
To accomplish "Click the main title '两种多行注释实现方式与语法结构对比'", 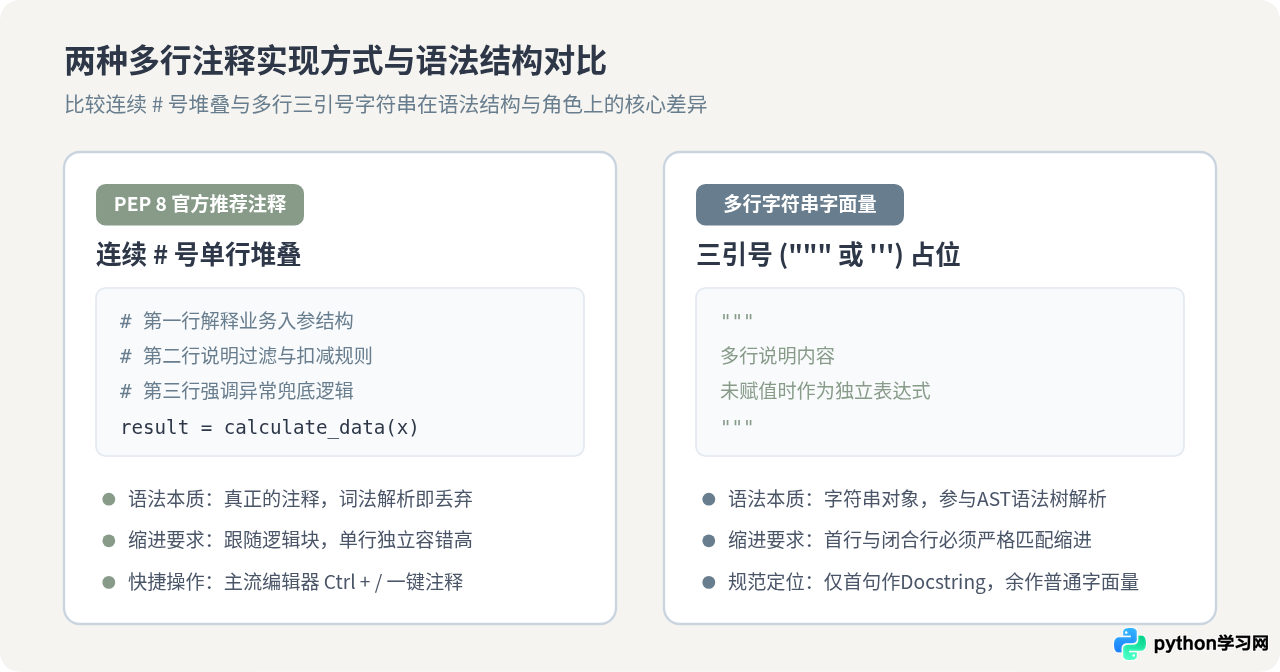I will (x=335, y=62).
